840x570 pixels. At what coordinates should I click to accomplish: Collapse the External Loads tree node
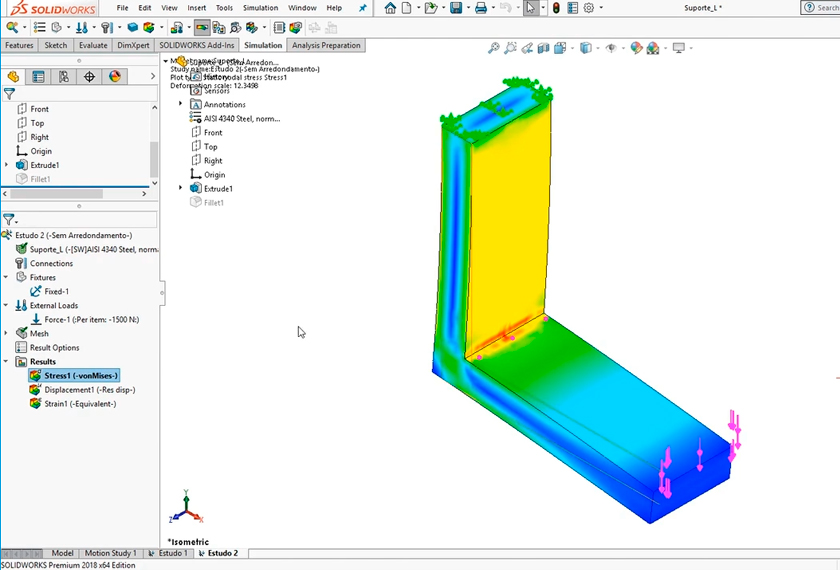(7, 306)
